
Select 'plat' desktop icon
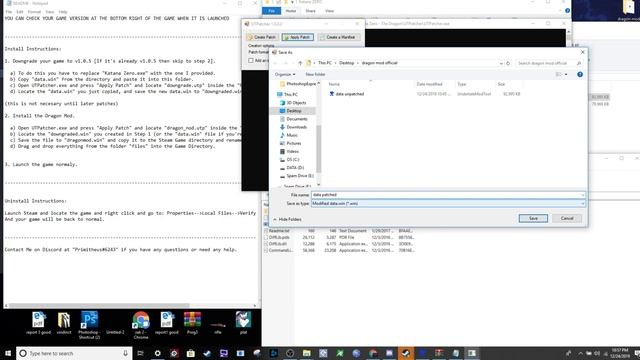click(243, 323)
